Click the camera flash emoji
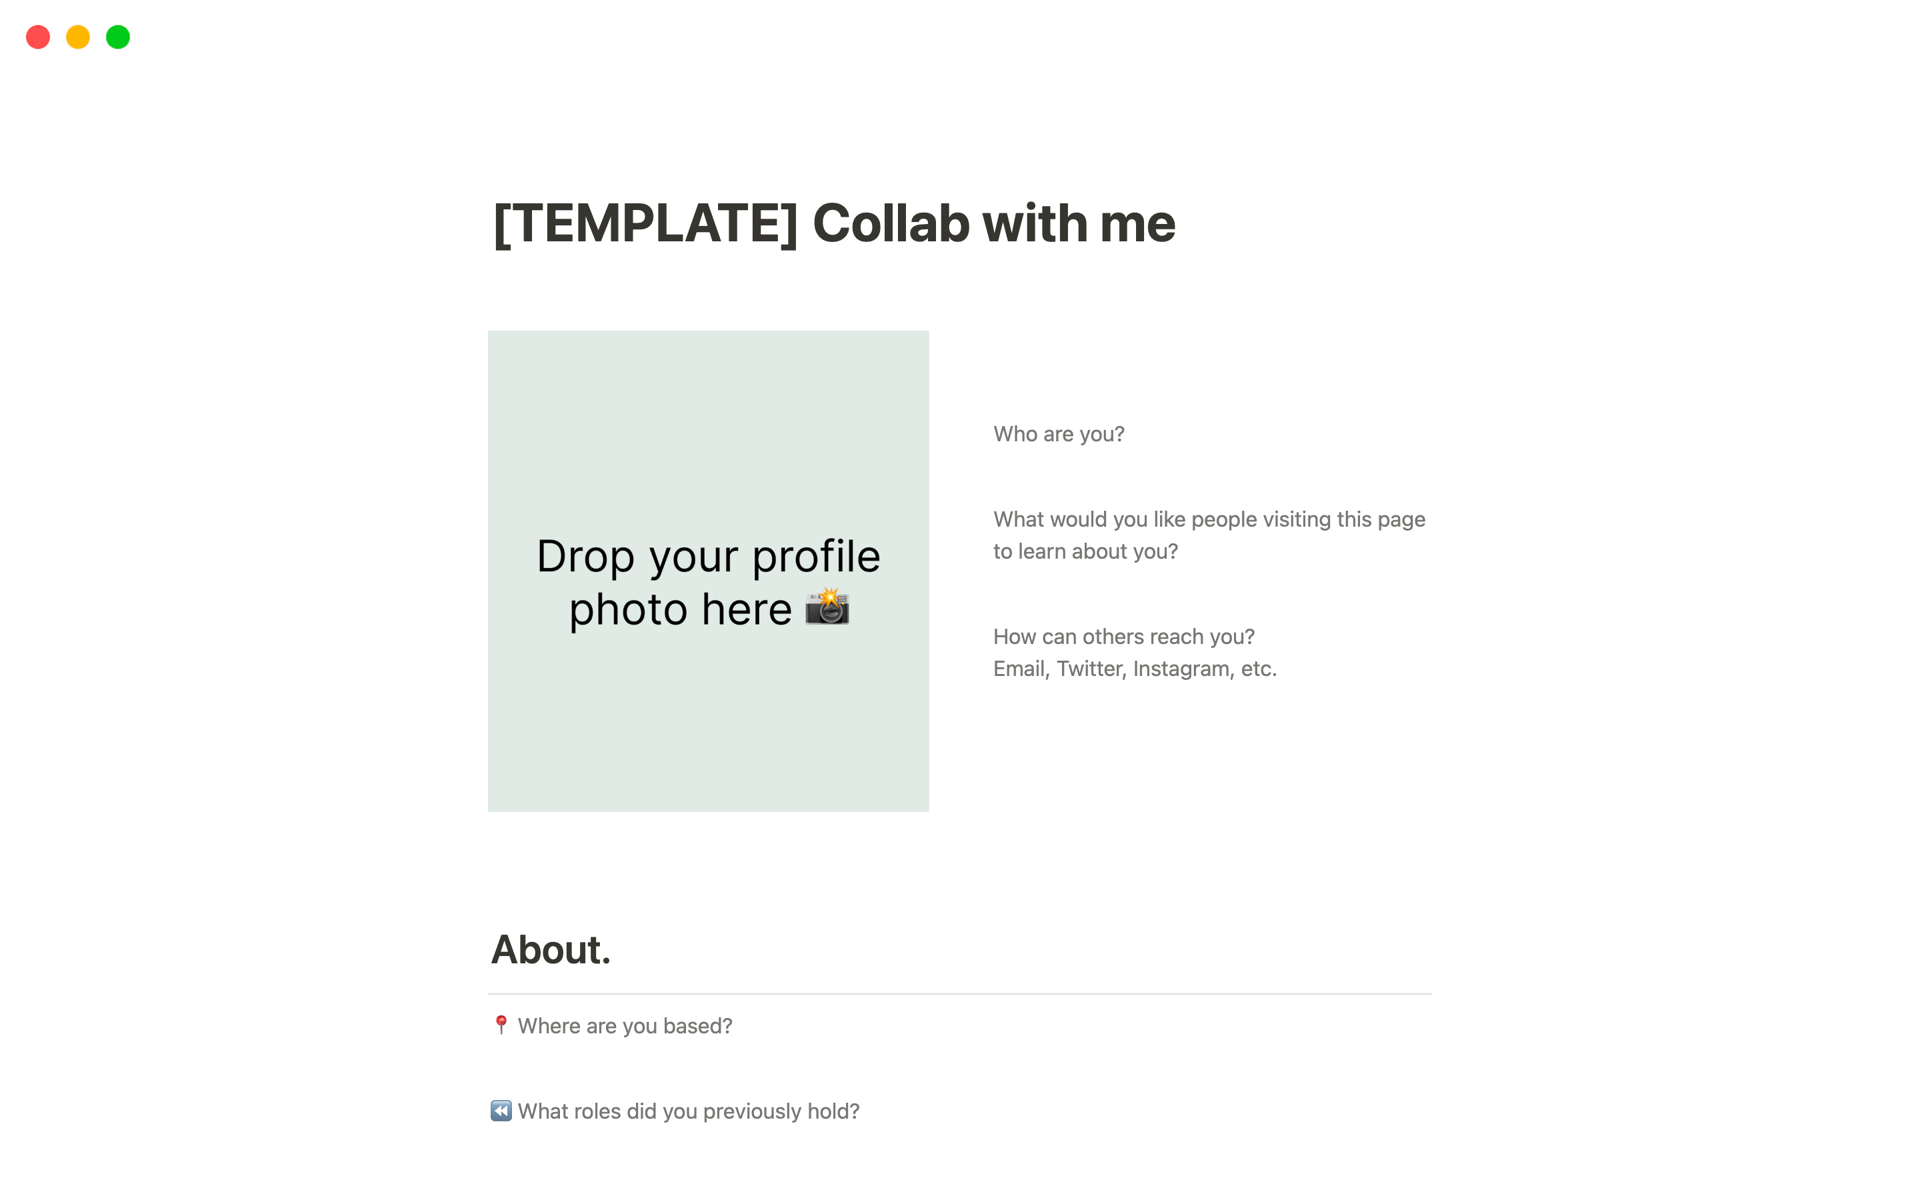Viewport: 1920px width, 1200px height. click(x=827, y=607)
